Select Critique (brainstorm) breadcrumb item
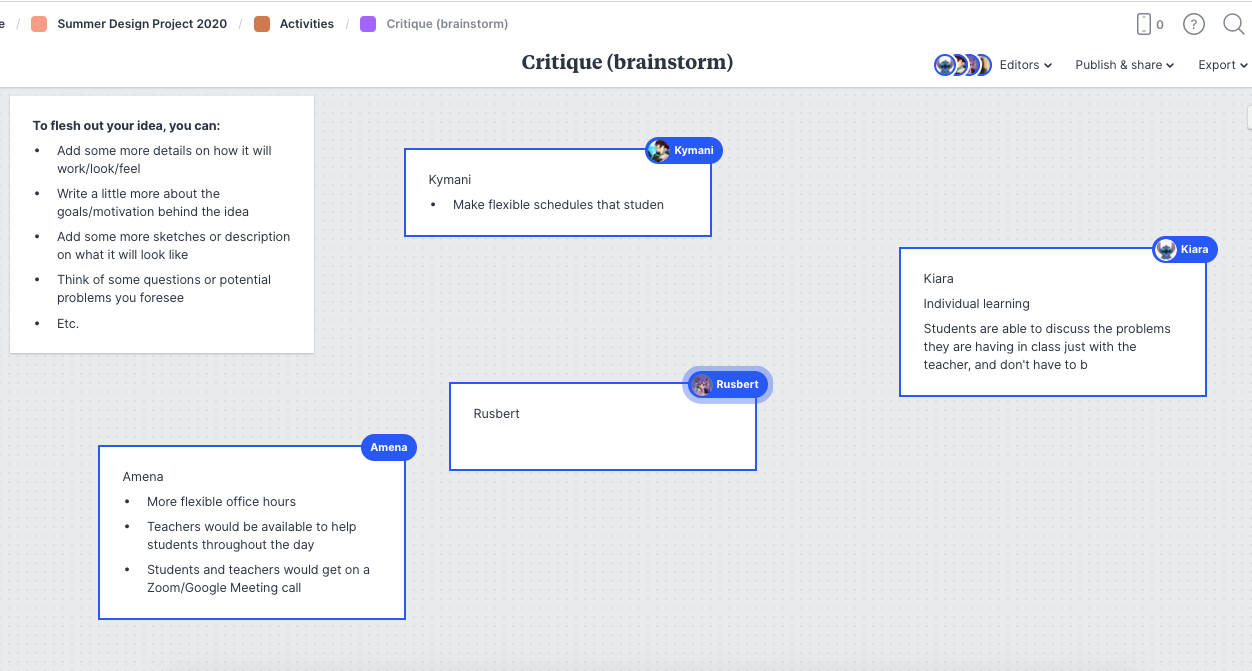The height and width of the screenshot is (671, 1252). (x=447, y=24)
